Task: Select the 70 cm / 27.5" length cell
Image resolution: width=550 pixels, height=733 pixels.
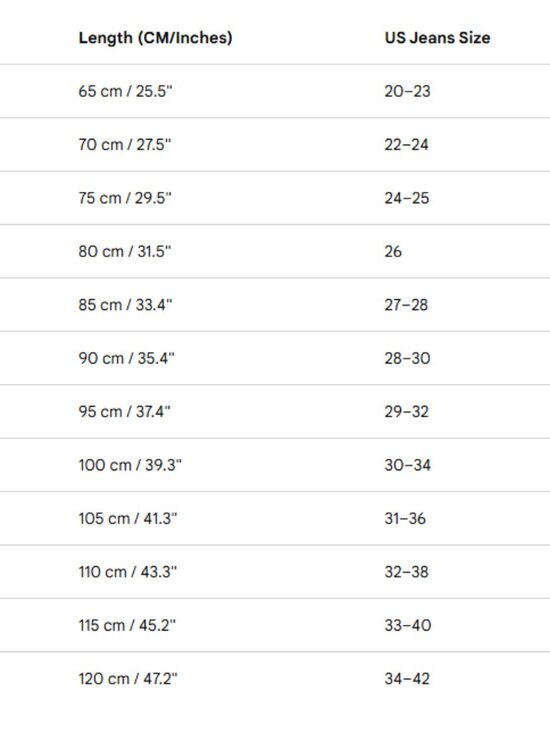Action: pos(125,144)
